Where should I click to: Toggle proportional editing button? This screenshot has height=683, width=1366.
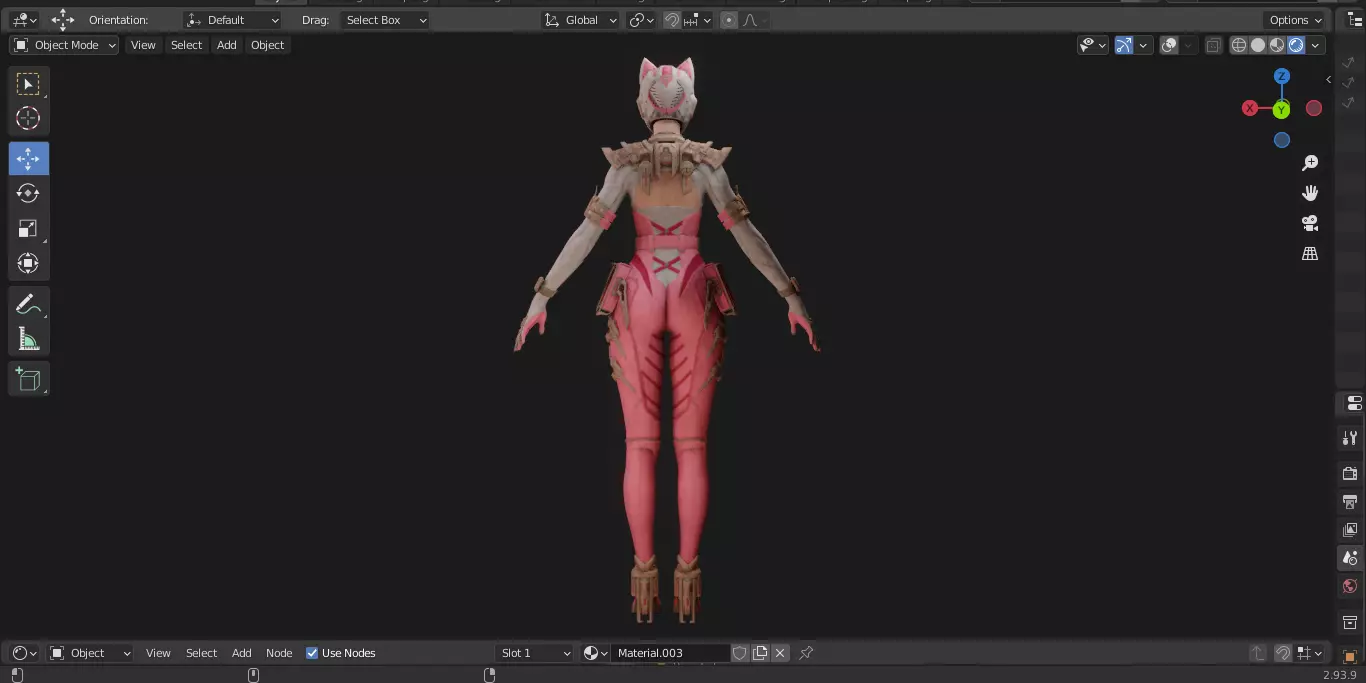pos(728,20)
